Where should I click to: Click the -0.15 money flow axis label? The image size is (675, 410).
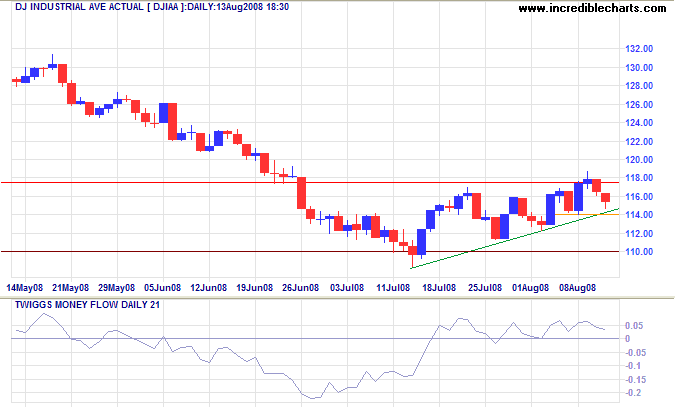pos(634,380)
